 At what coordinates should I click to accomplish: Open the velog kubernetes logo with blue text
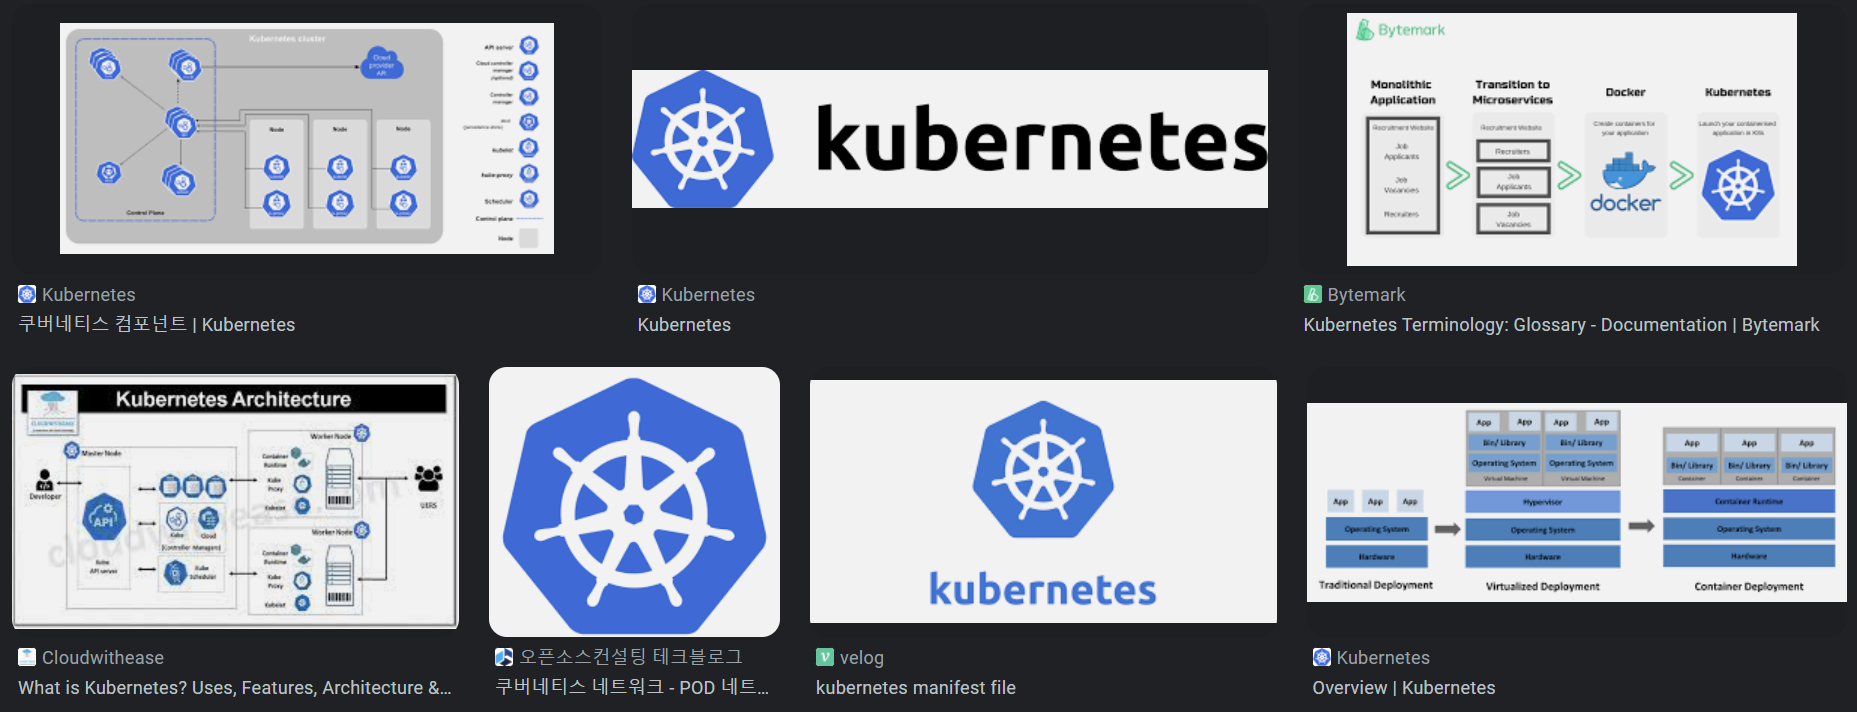1043,501
